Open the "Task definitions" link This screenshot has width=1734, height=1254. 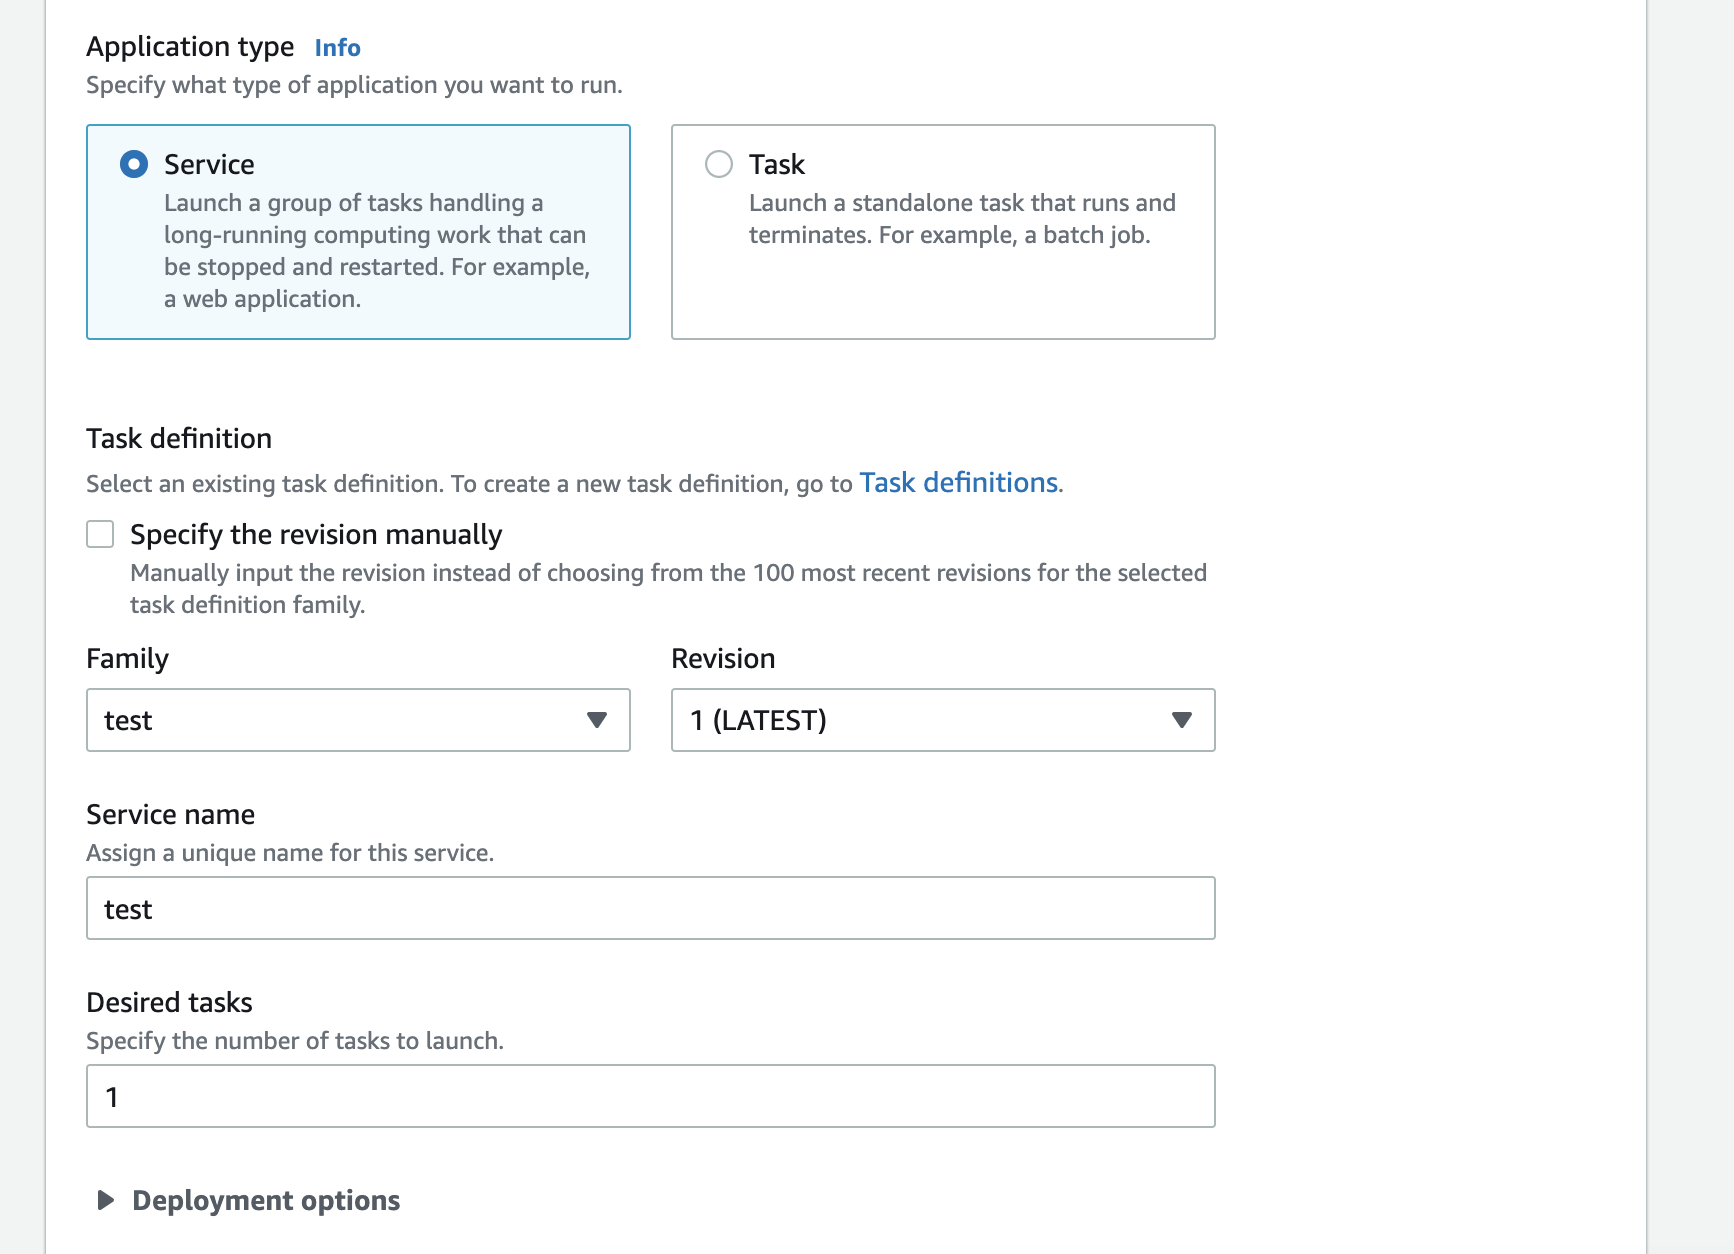tap(958, 482)
